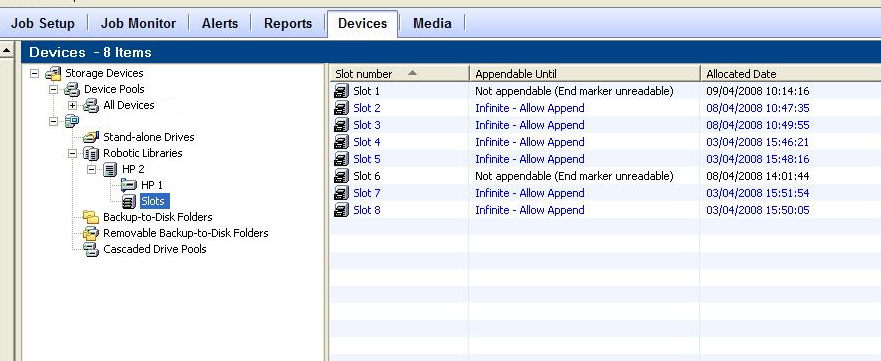Click the Slot 2 media icon
Image resolution: width=881 pixels, height=361 pixels.
[342, 108]
